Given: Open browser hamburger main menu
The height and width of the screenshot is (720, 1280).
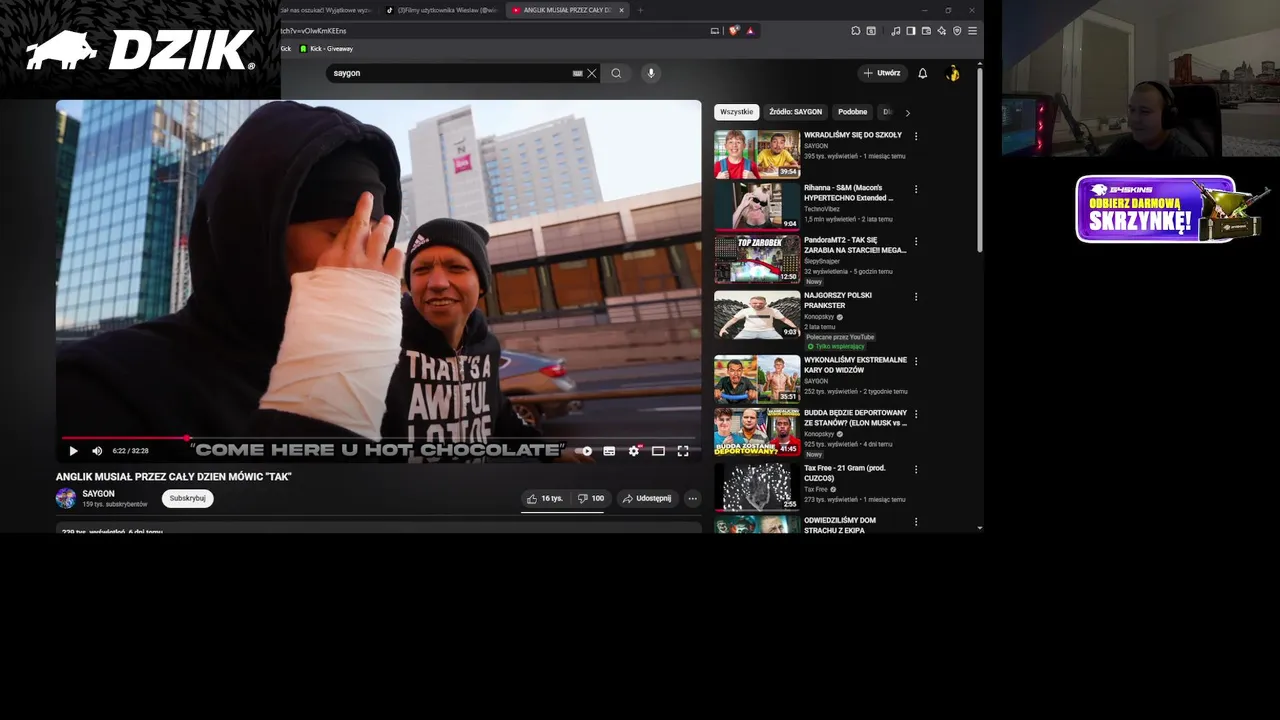Looking at the screenshot, I should [972, 31].
